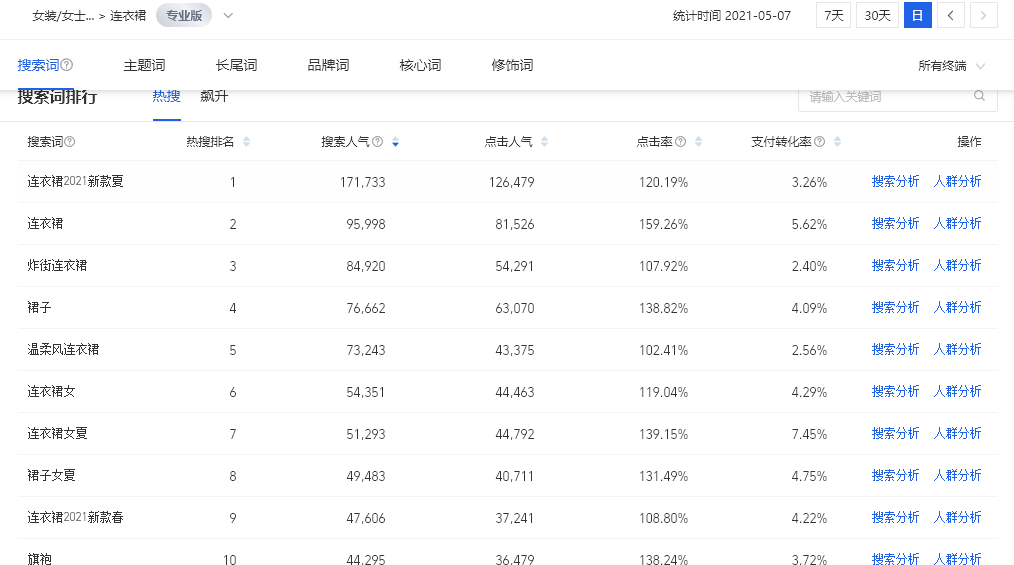Sort by 点击率 column arrows

click(x=698, y=142)
